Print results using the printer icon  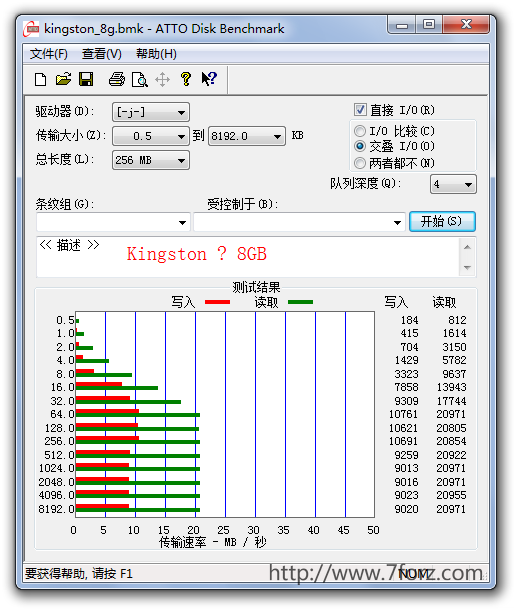click(x=117, y=79)
